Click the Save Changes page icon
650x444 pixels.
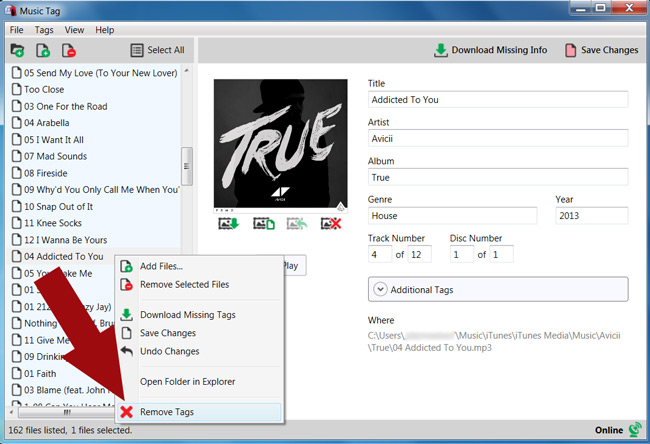571,50
